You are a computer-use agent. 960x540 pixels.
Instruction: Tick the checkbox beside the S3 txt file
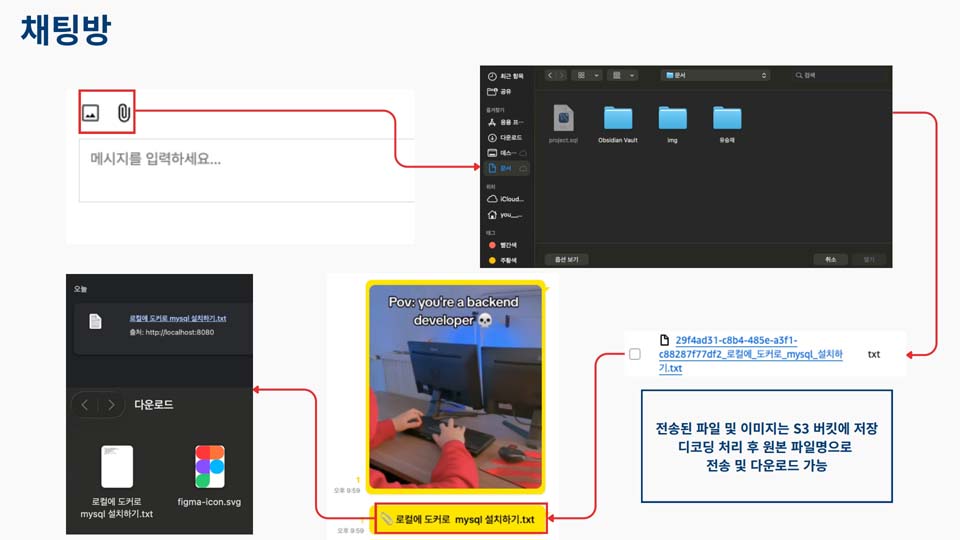click(x=635, y=354)
